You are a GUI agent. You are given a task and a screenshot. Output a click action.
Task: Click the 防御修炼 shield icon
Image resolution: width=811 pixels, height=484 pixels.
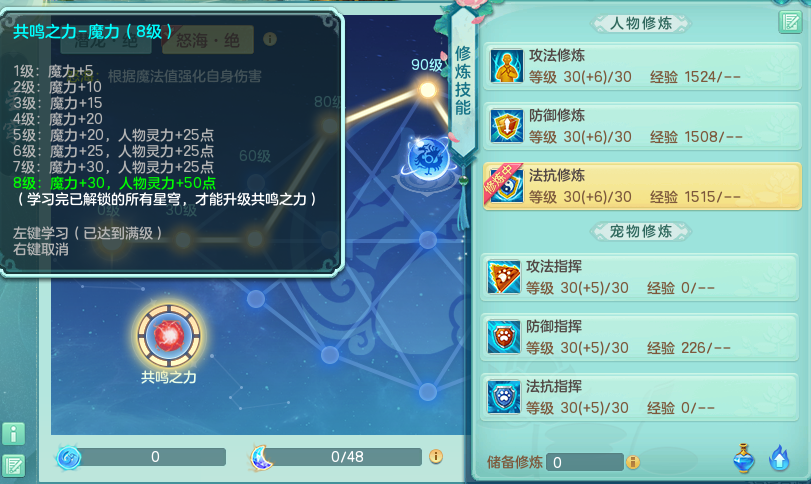pyautogui.click(x=506, y=126)
